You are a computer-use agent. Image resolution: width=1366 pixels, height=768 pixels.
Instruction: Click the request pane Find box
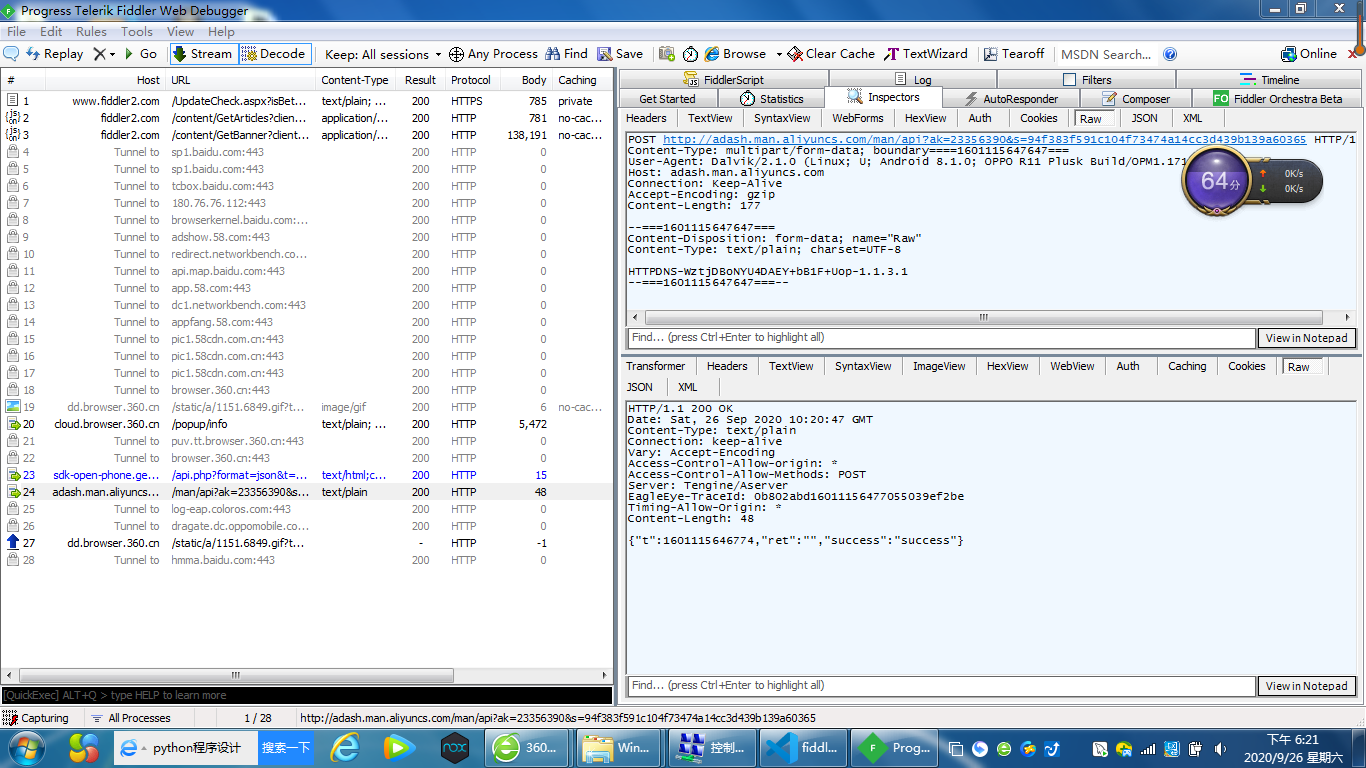[x=941, y=338]
